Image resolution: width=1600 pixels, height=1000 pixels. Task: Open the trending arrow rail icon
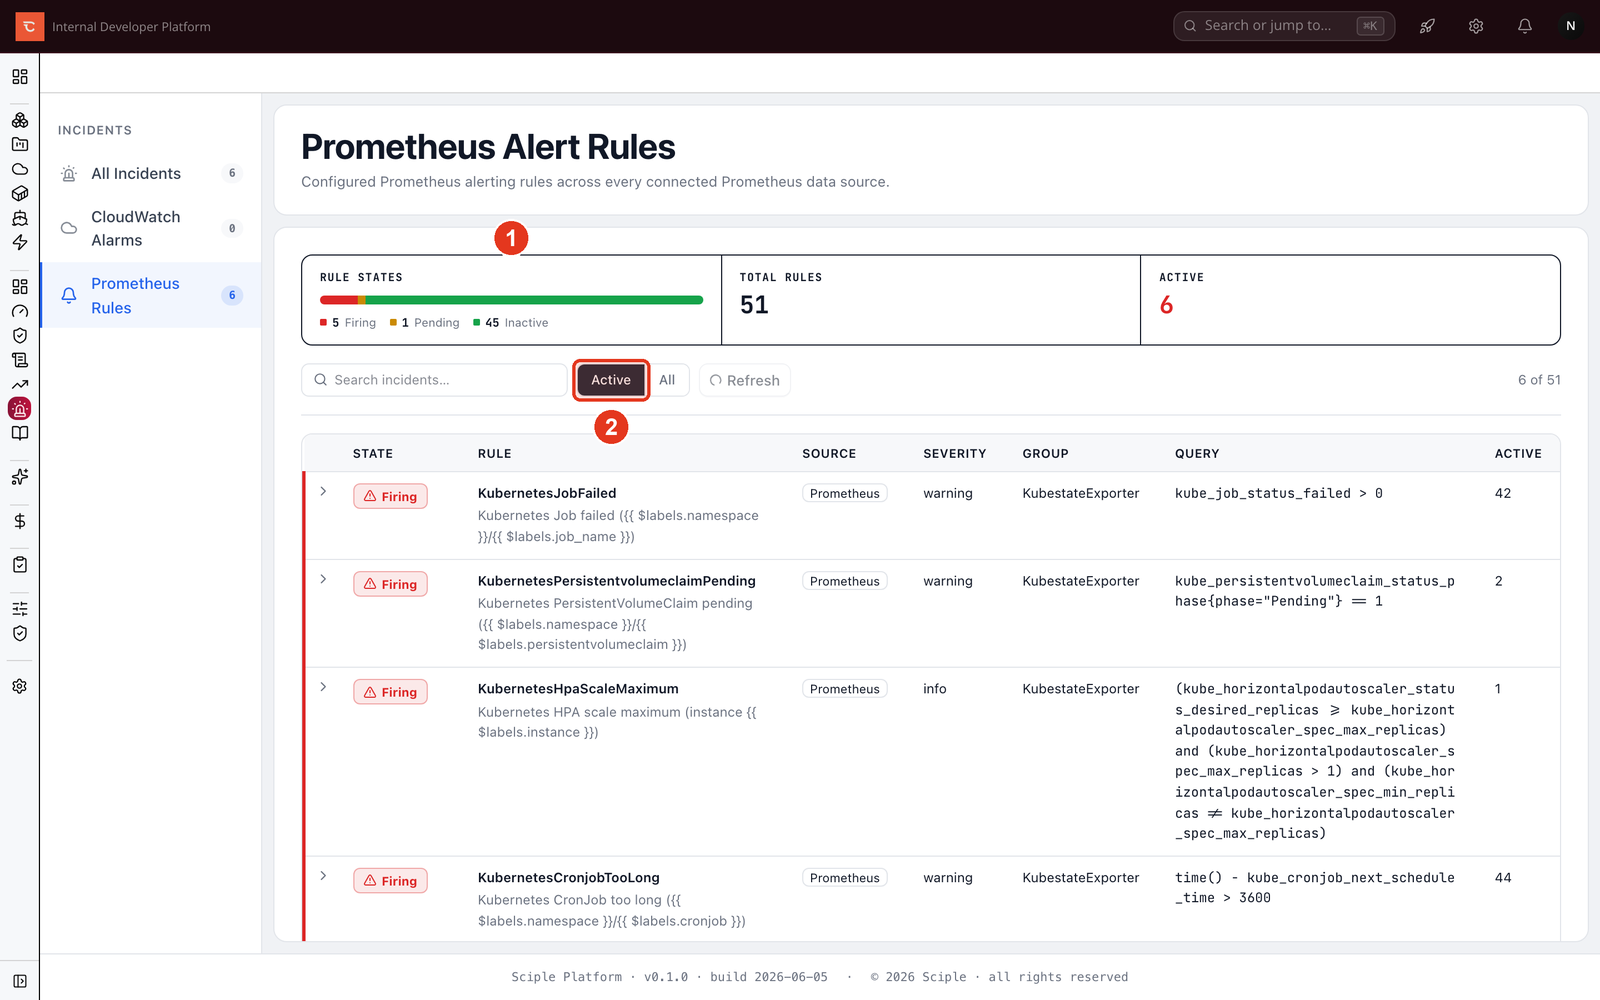coord(20,384)
